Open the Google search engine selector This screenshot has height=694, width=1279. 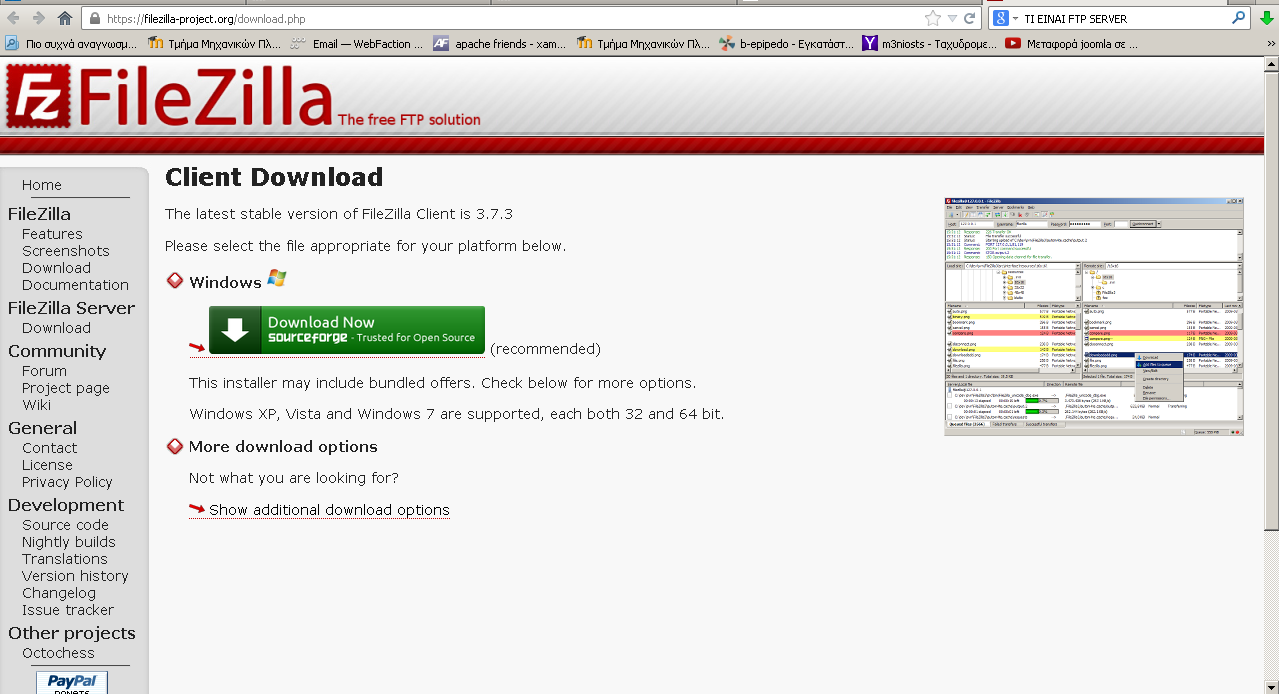click(1005, 18)
